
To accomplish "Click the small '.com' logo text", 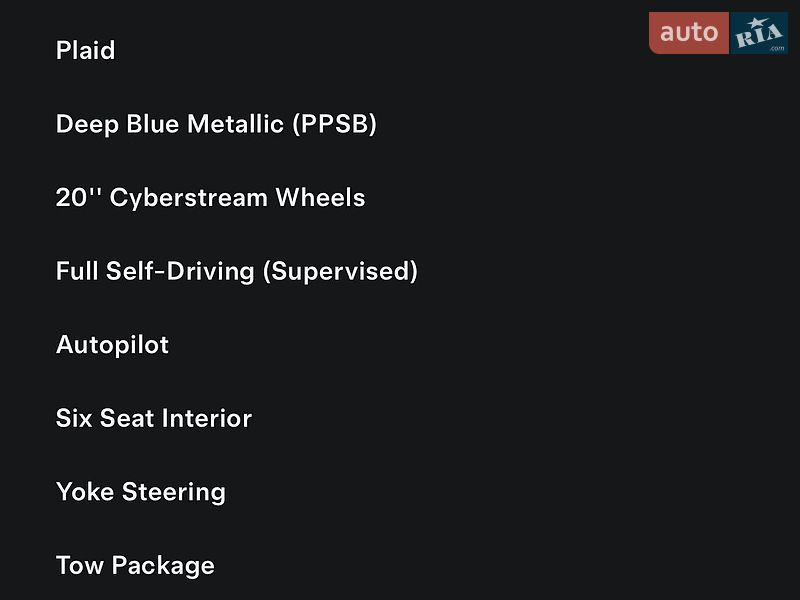I will click(777, 48).
